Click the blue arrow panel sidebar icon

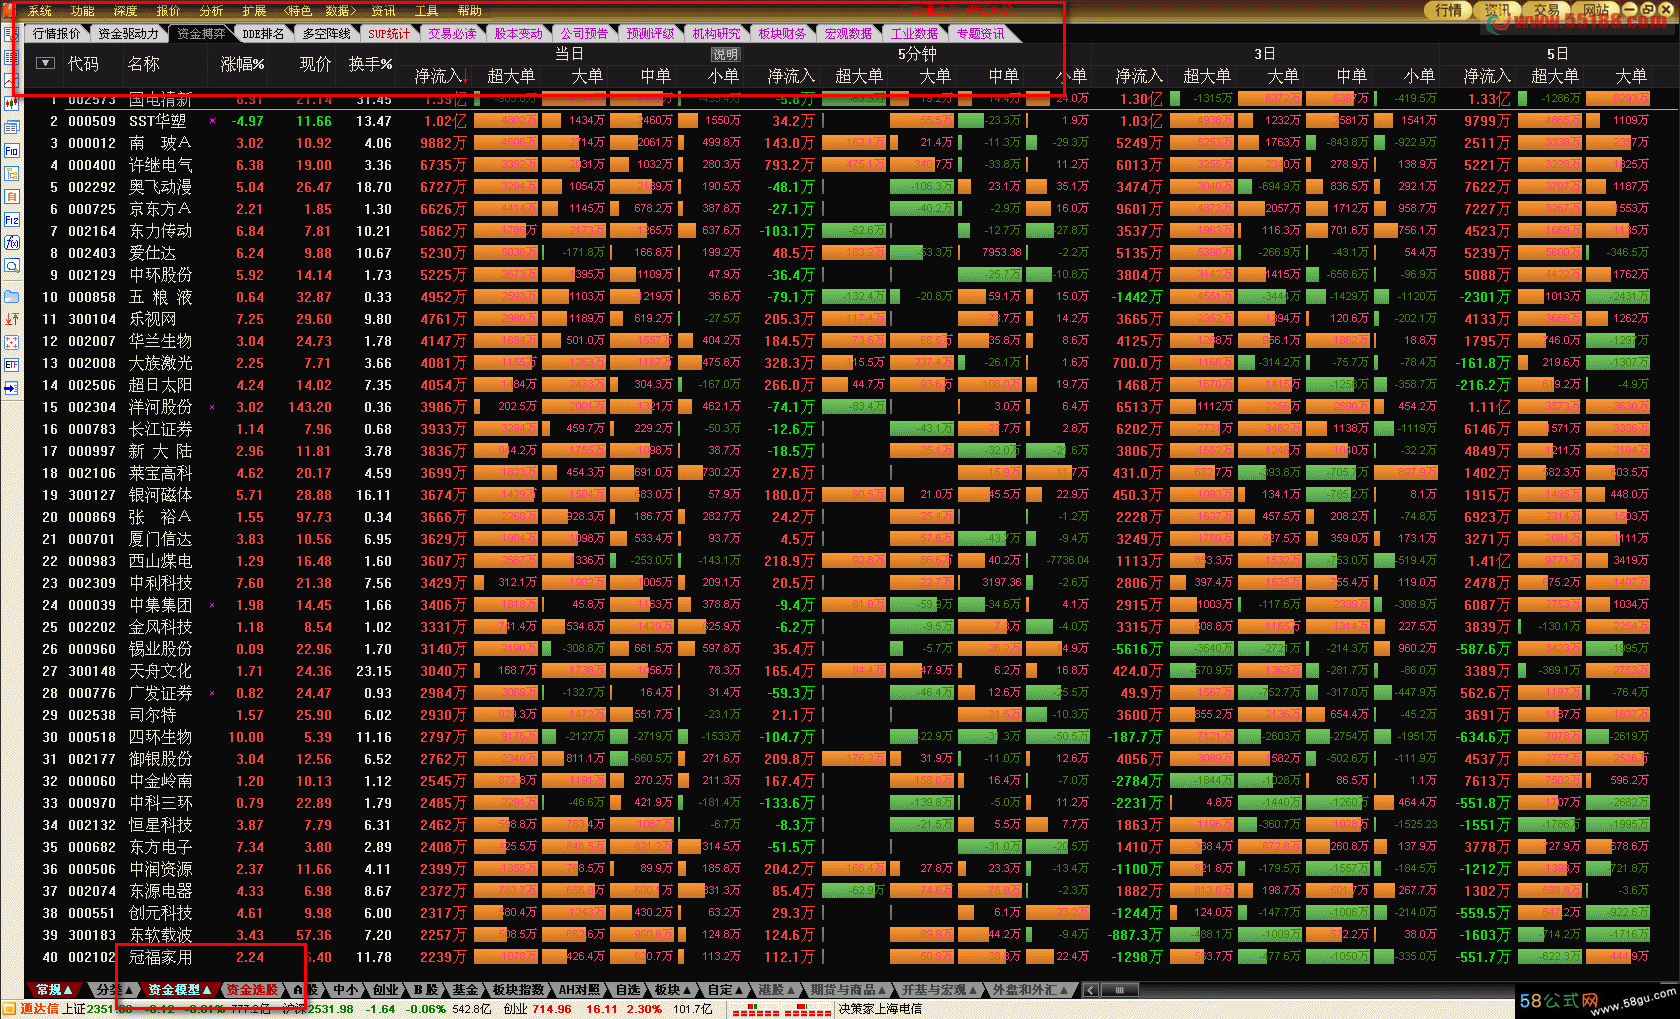(x=11, y=388)
